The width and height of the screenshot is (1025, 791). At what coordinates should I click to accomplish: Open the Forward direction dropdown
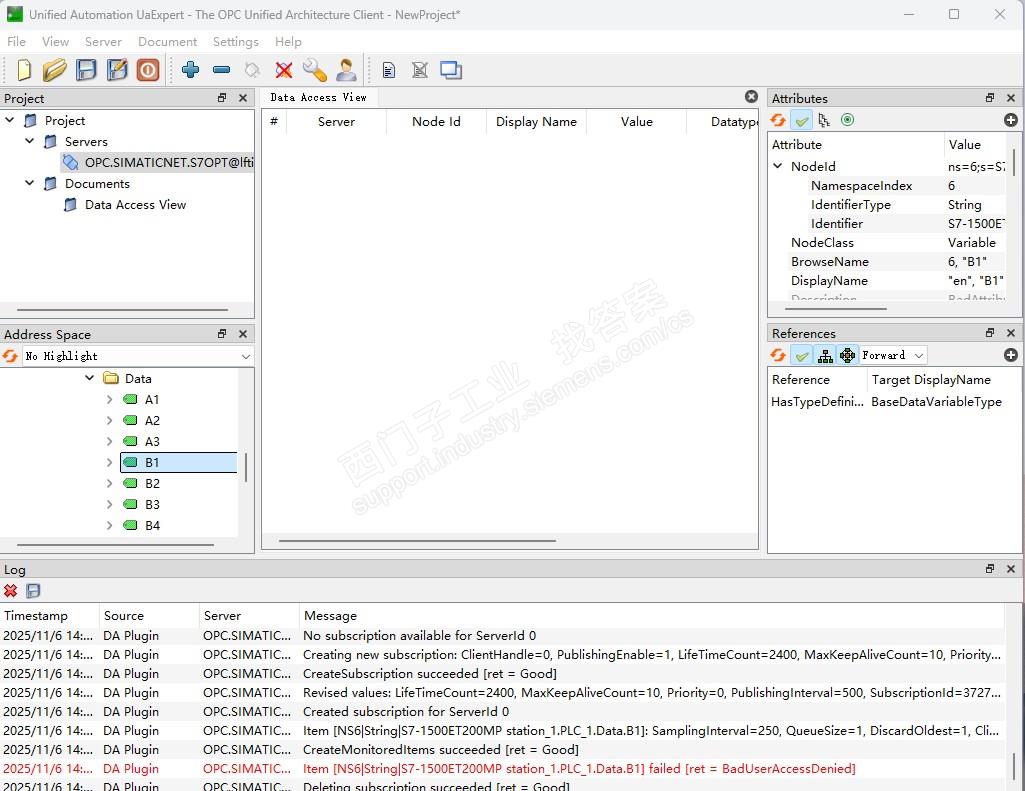tap(893, 355)
